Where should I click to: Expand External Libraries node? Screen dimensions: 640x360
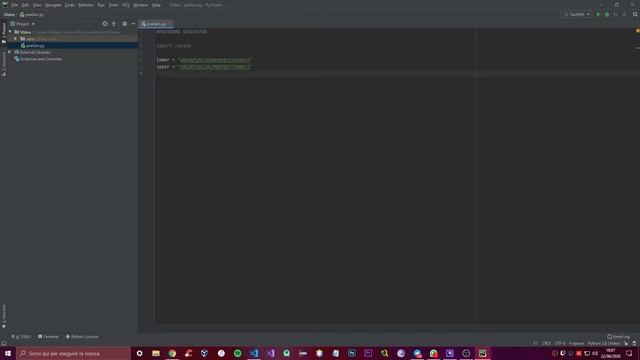9,52
